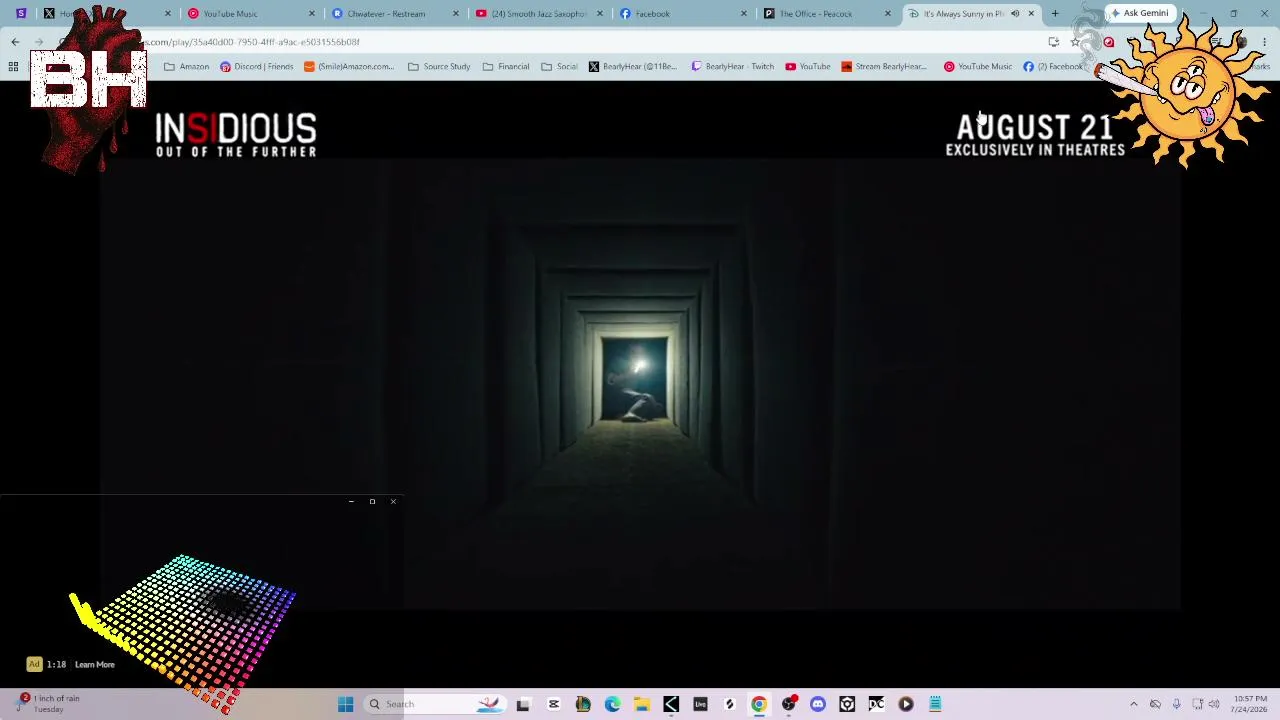The image size is (1280, 720).
Task: Click Learn More on the ad
Action: [x=95, y=665]
